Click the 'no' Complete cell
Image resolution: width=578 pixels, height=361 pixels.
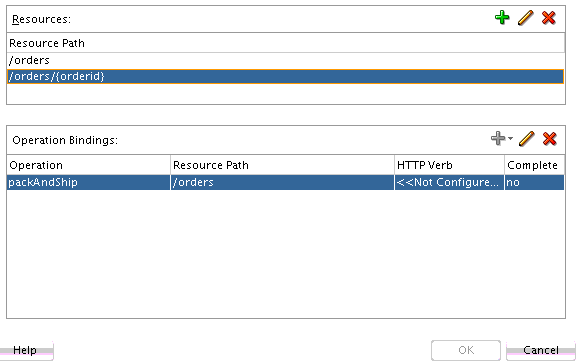click(x=535, y=183)
